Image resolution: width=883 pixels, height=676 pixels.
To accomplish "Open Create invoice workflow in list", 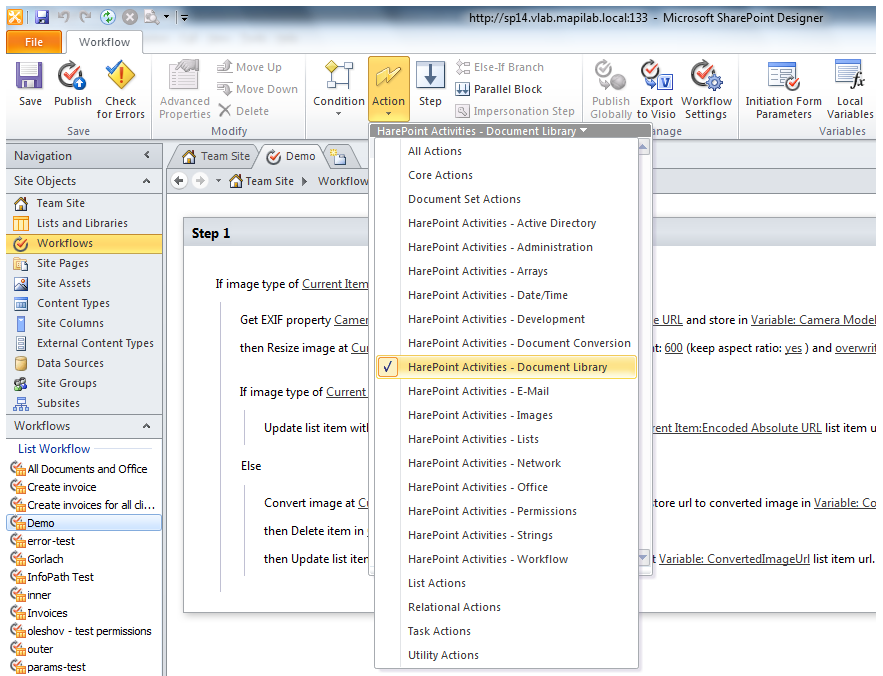I will point(62,487).
